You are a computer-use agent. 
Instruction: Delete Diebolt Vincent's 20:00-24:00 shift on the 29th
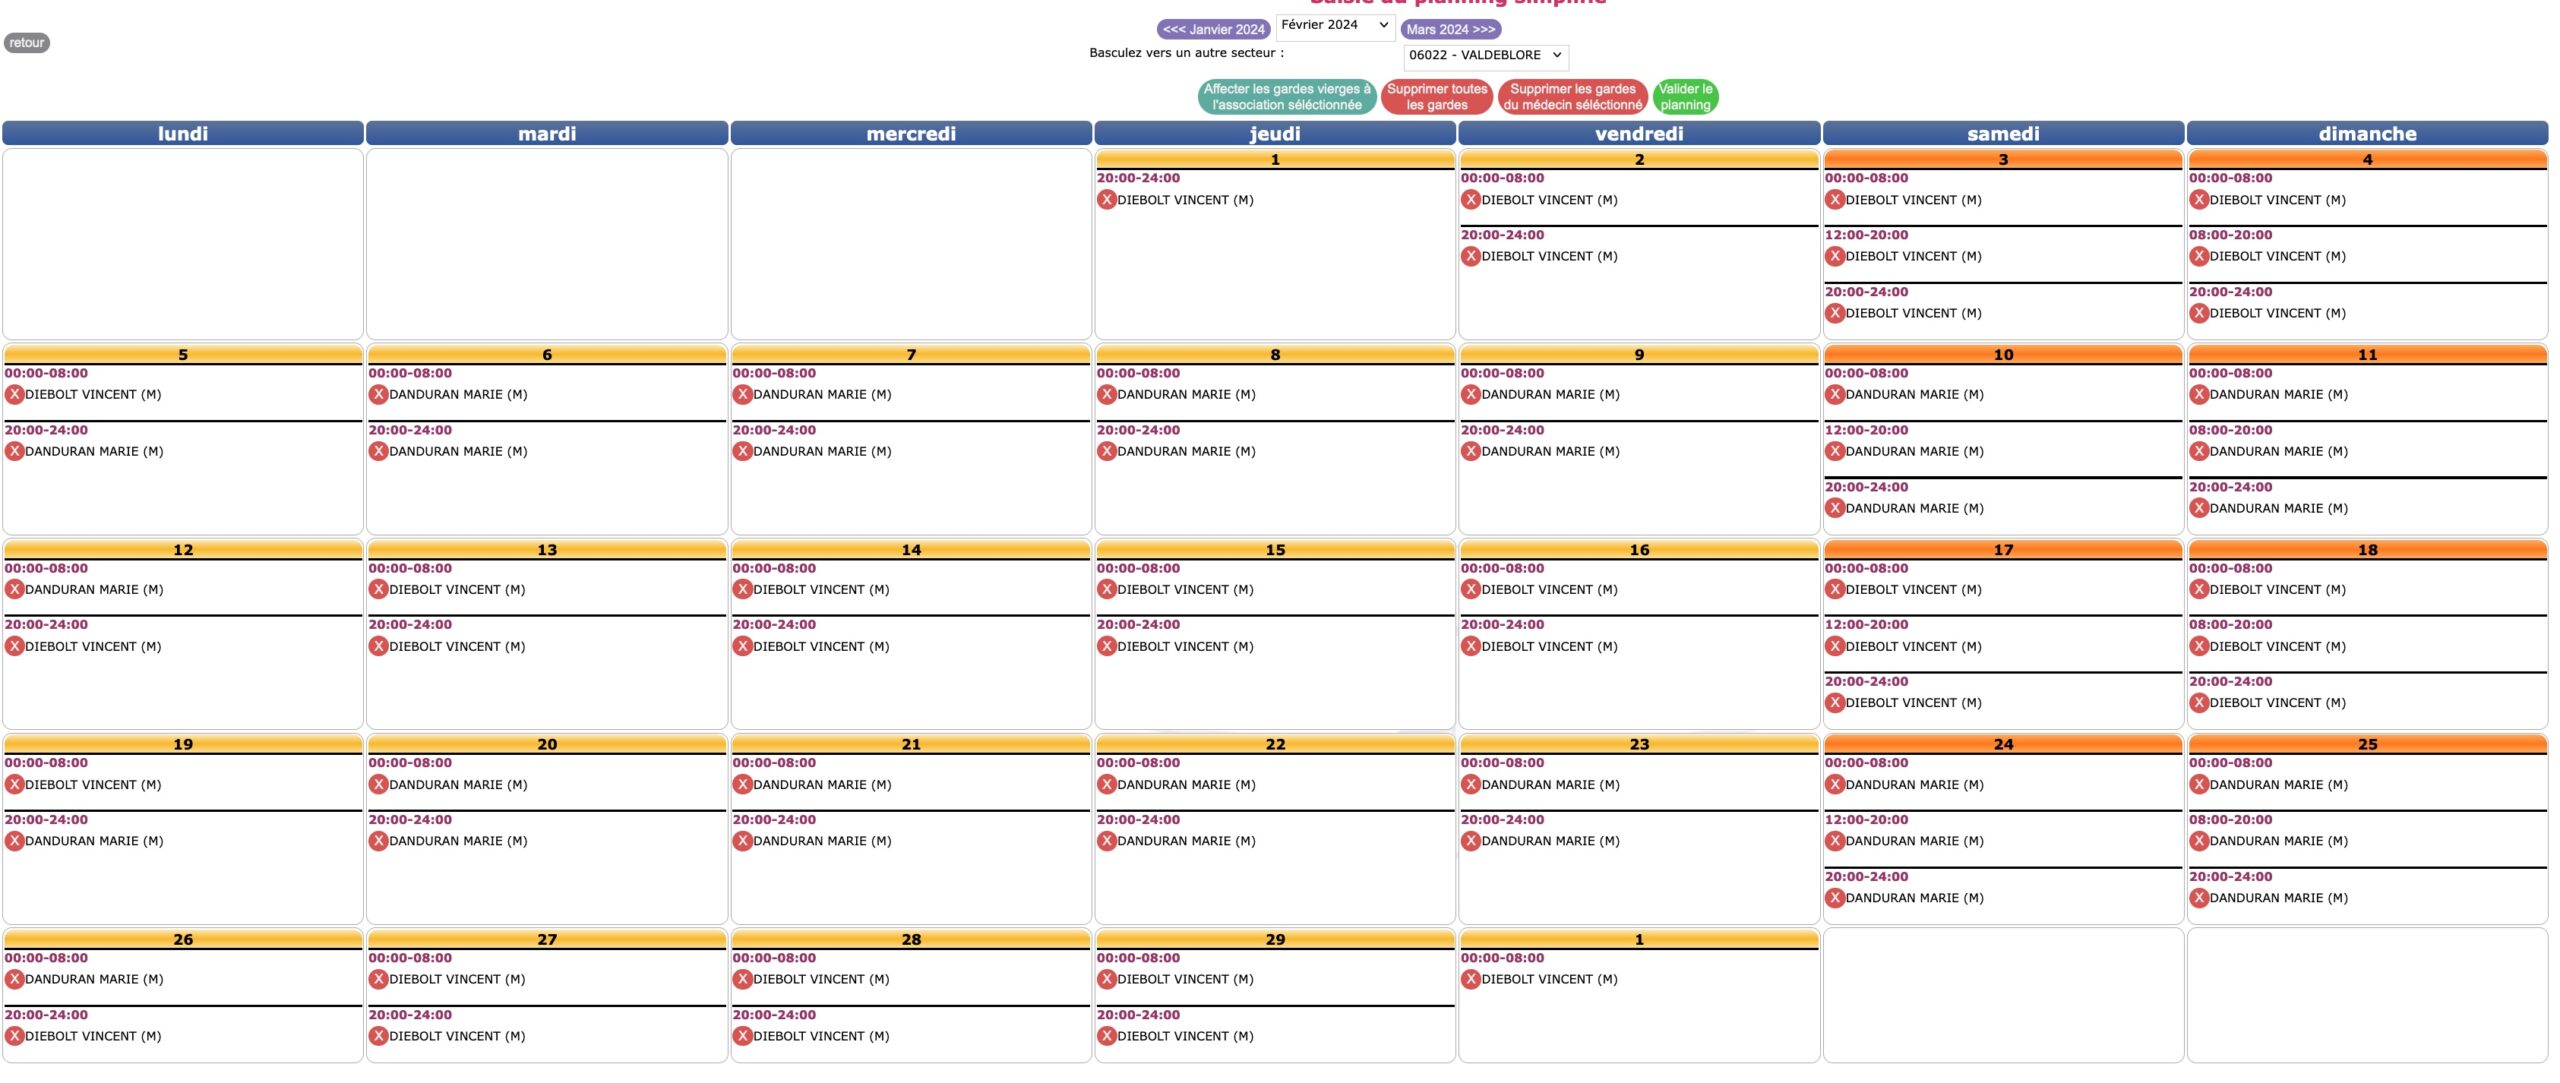click(1106, 1037)
